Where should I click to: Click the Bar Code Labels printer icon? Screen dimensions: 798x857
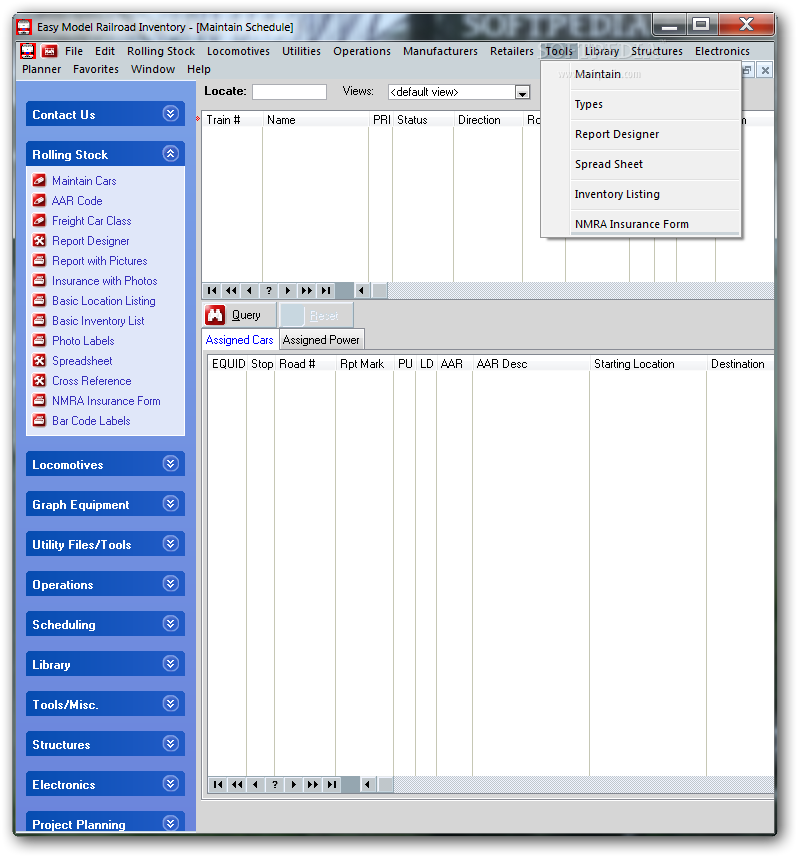click(x=39, y=420)
